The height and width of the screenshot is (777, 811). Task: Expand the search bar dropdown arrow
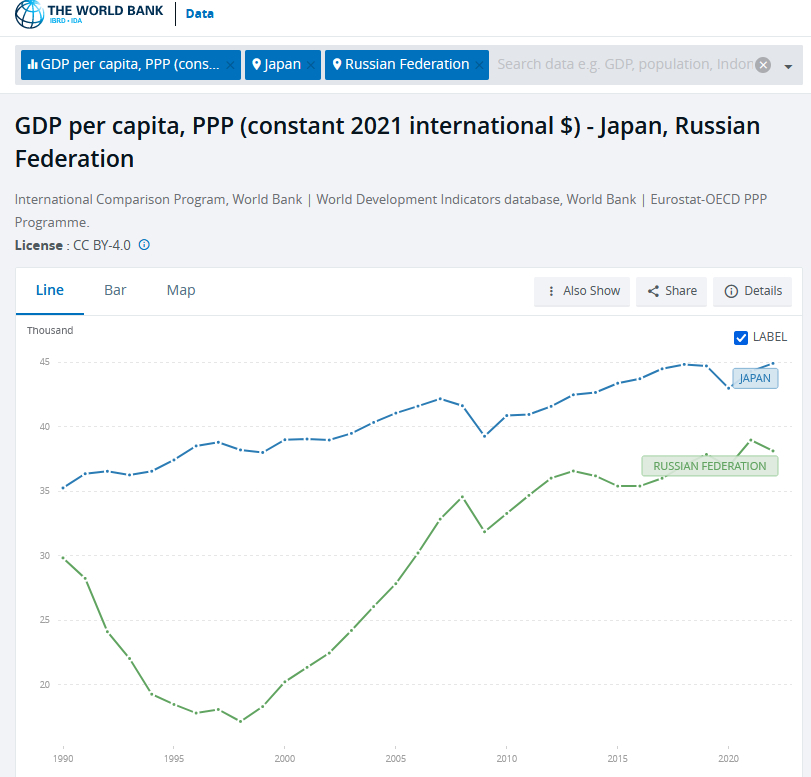pyautogui.click(x=788, y=66)
